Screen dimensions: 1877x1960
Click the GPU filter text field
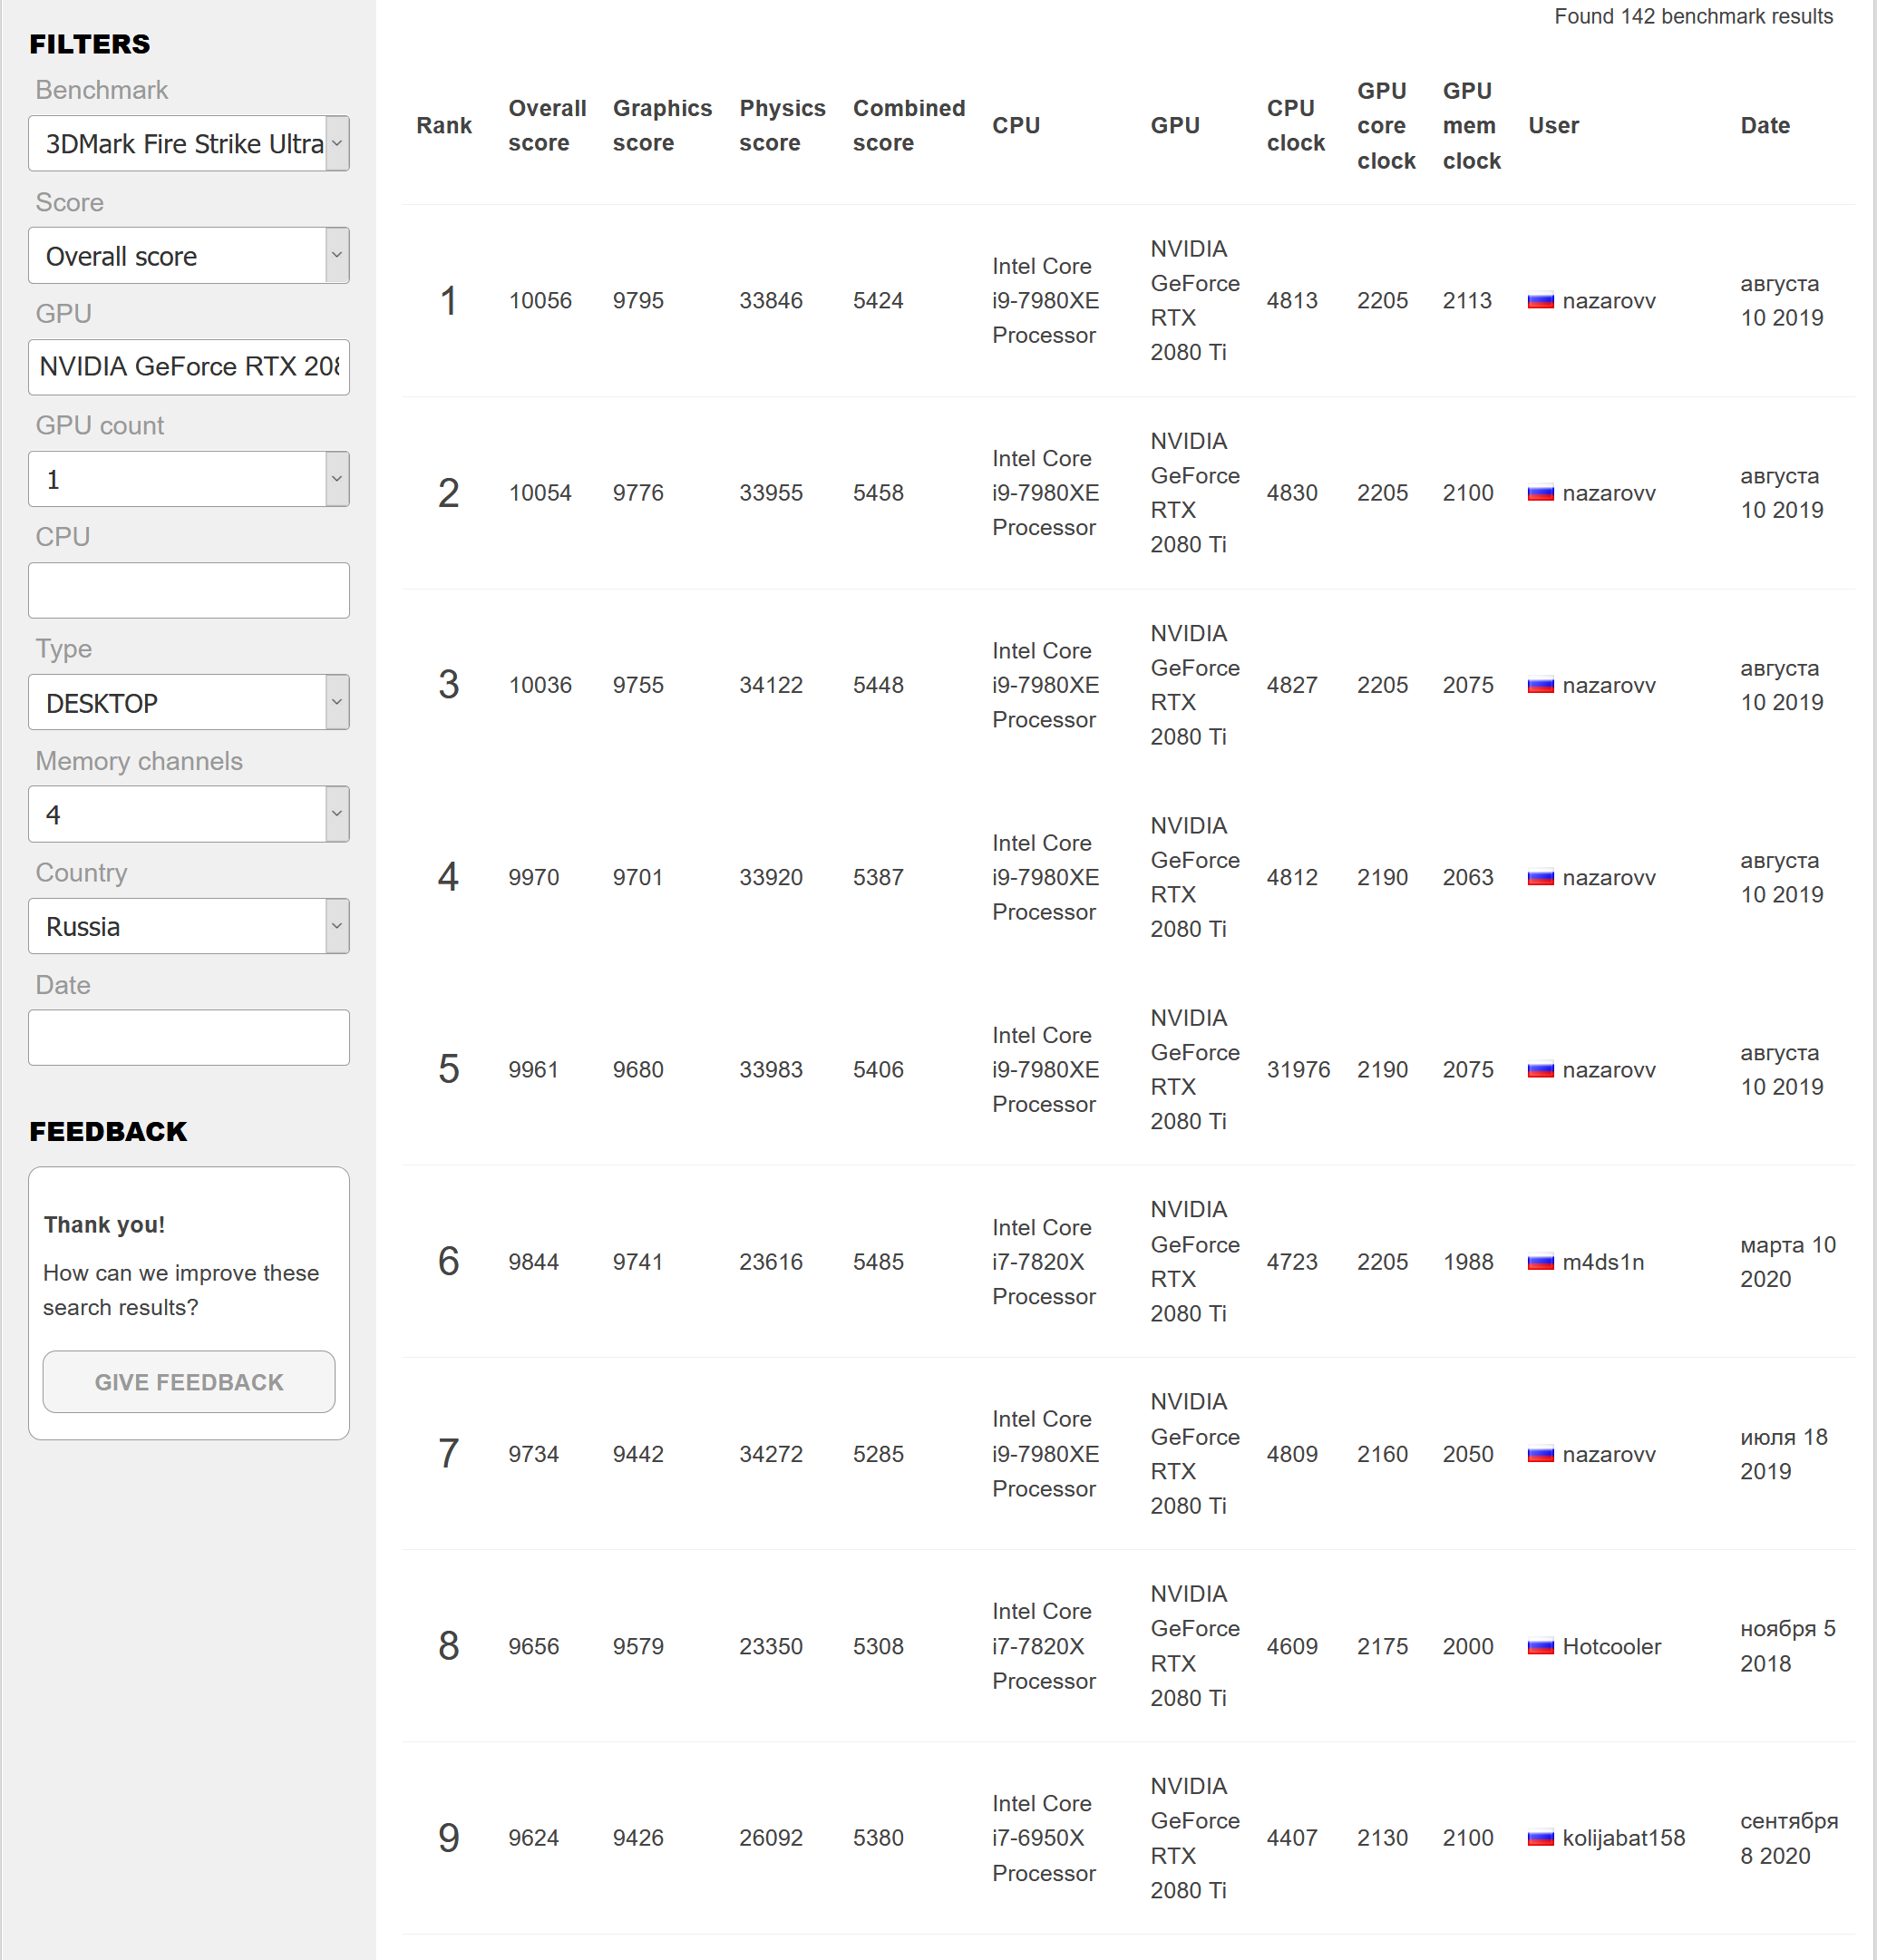tap(189, 367)
